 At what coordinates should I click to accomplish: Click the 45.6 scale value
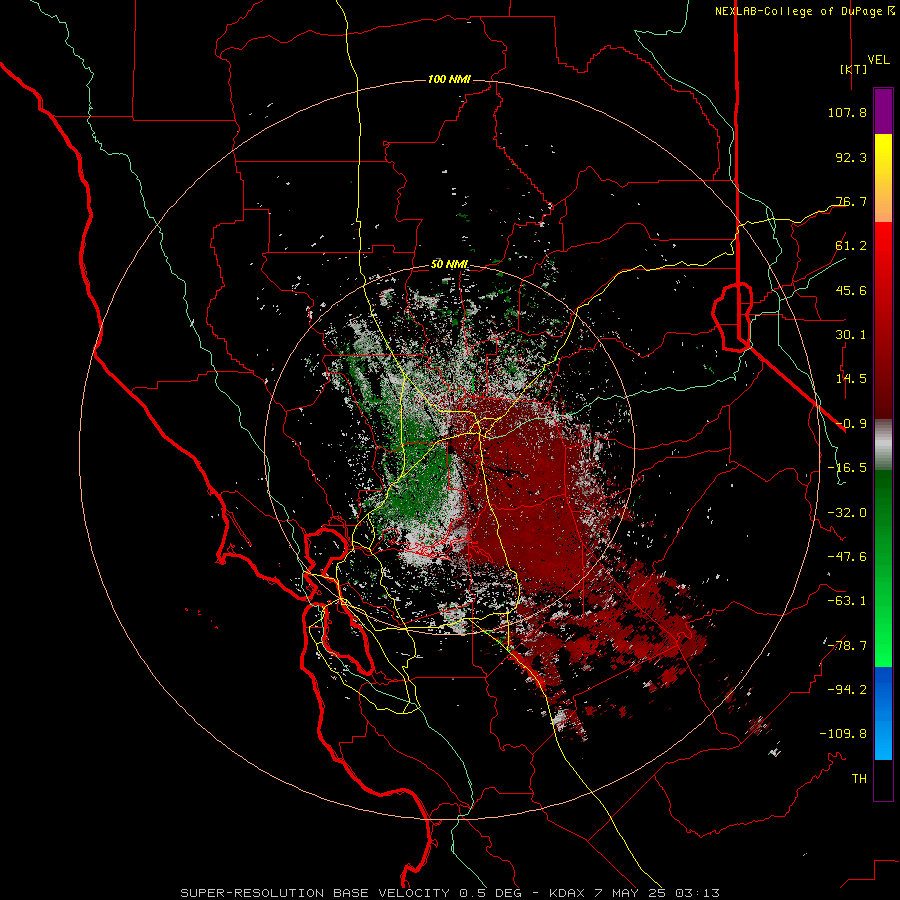[x=851, y=290]
